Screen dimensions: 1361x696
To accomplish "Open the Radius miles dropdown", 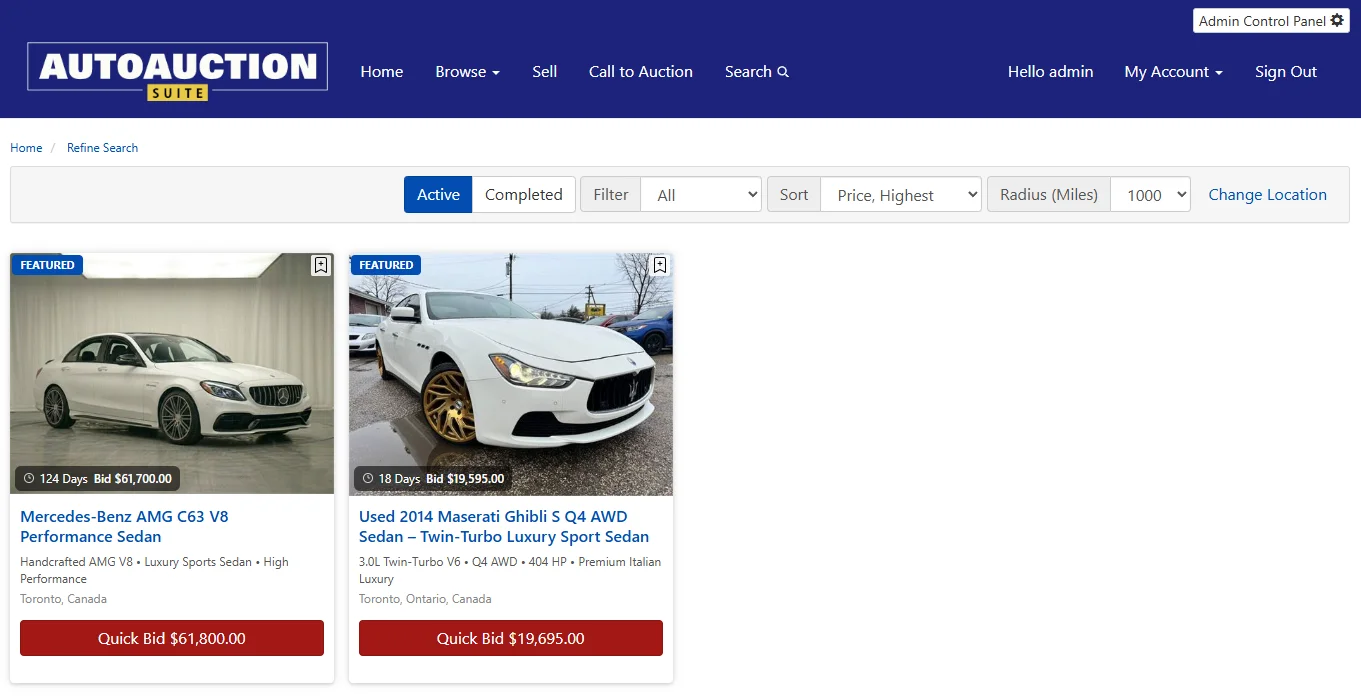I will tap(1150, 195).
